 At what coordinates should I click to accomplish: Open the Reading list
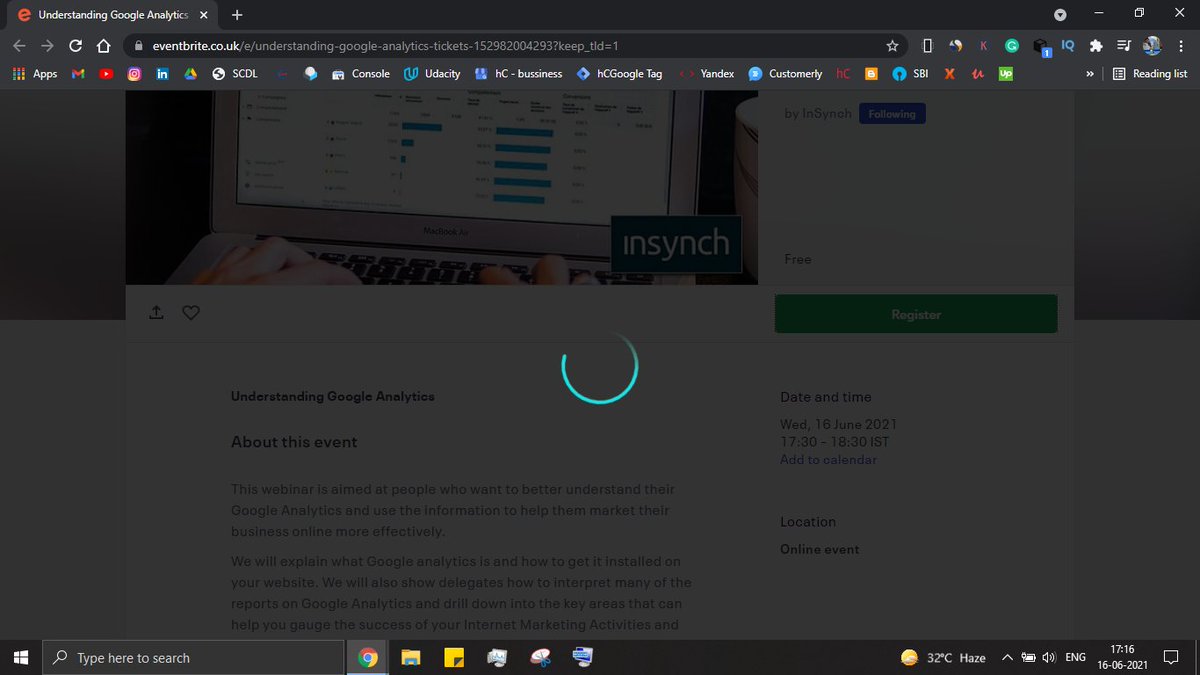[1150, 74]
